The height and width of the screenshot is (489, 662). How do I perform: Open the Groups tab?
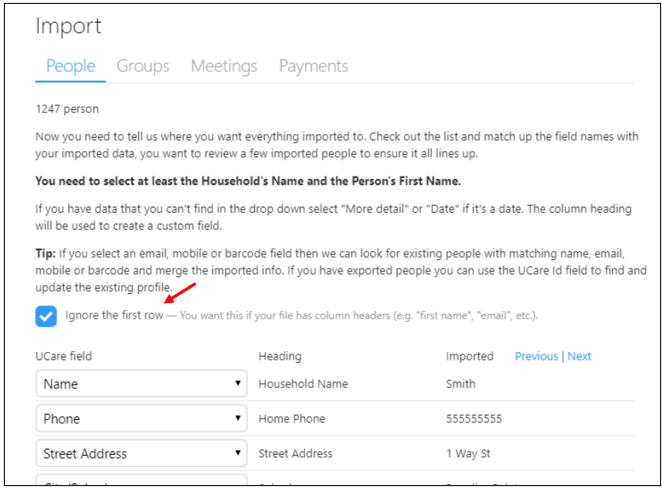[x=143, y=66]
